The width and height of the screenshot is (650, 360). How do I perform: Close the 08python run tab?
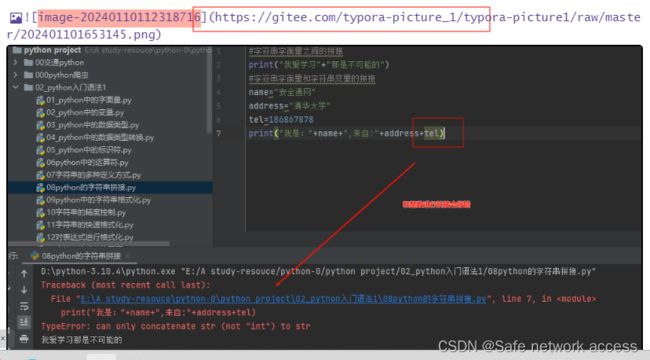[127, 256]
